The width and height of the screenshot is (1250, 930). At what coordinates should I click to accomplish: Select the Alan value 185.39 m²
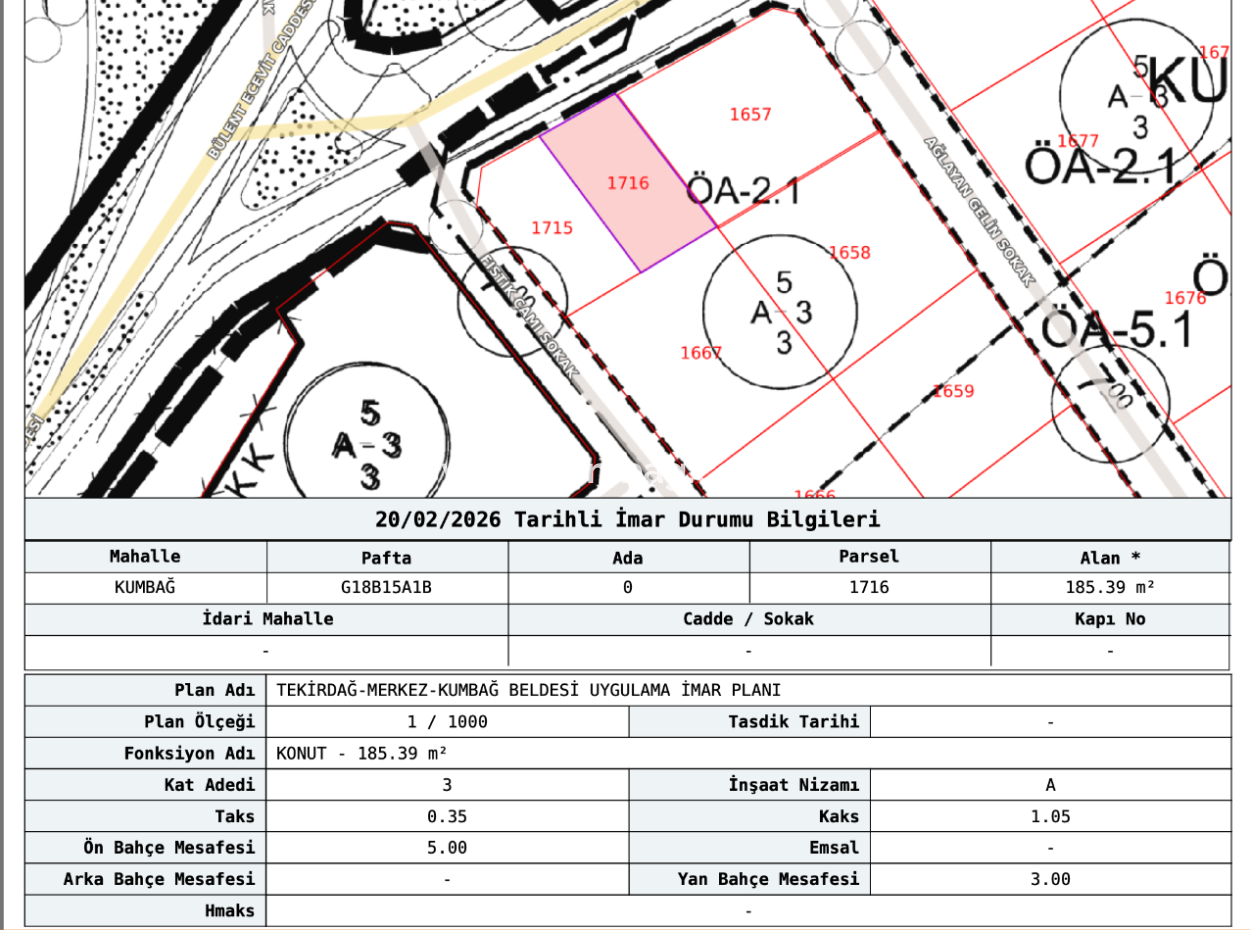(1110, 588)
